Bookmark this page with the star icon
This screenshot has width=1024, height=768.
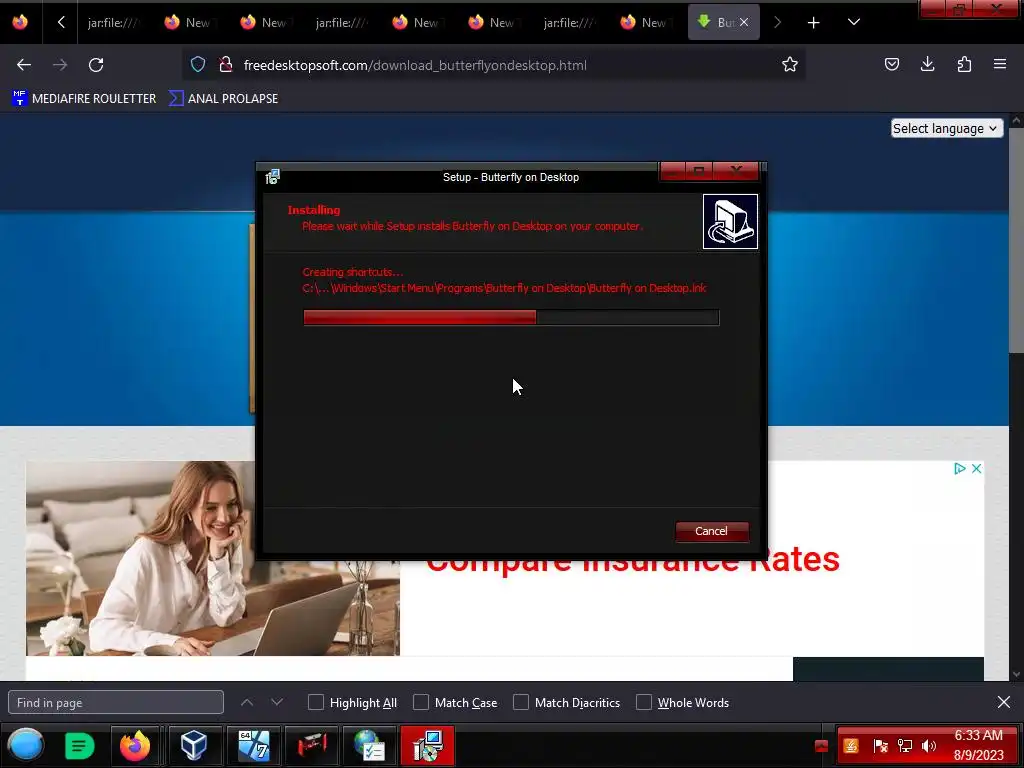click(x=790, y=65)
